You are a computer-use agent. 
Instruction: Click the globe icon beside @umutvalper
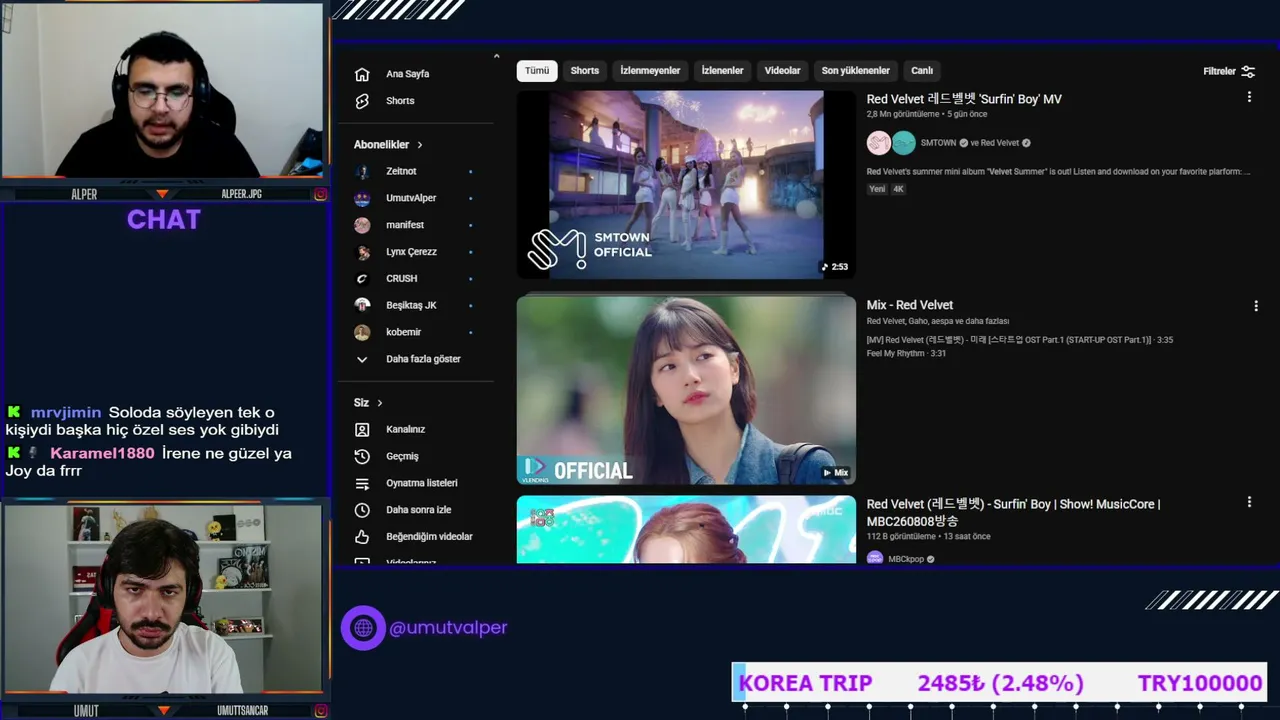pos(363,628)
